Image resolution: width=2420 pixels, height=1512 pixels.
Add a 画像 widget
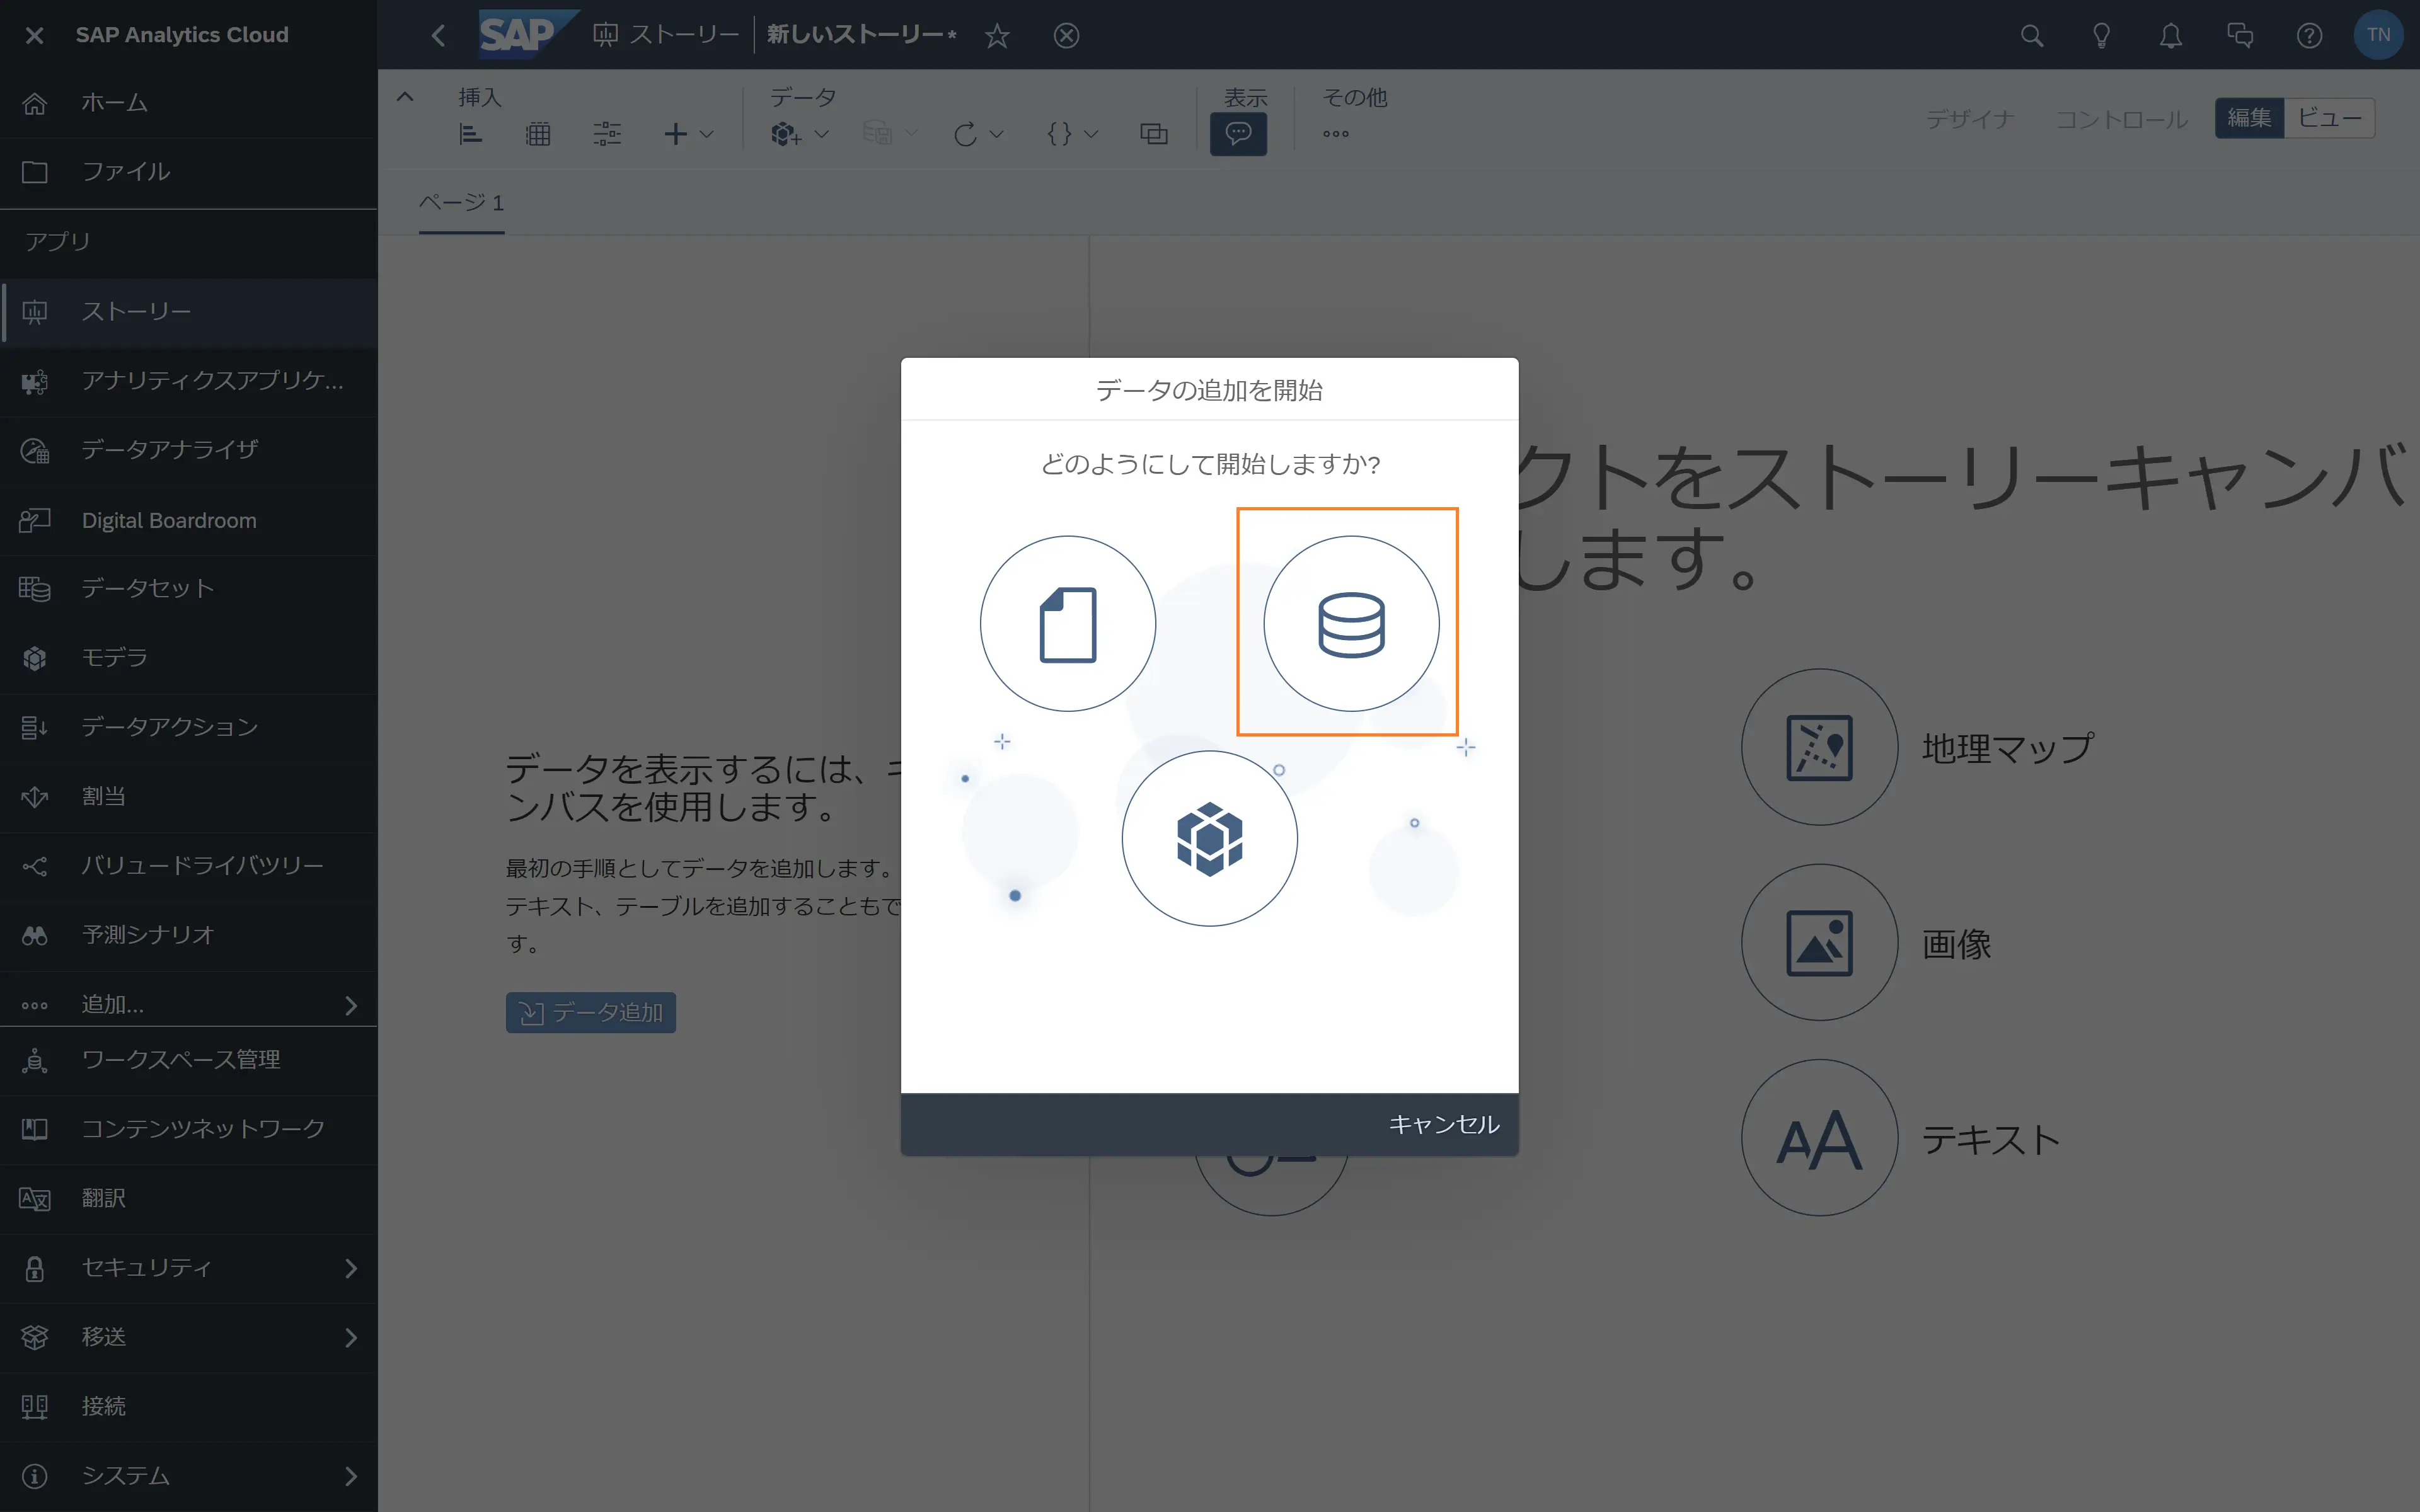point(1819,942)
